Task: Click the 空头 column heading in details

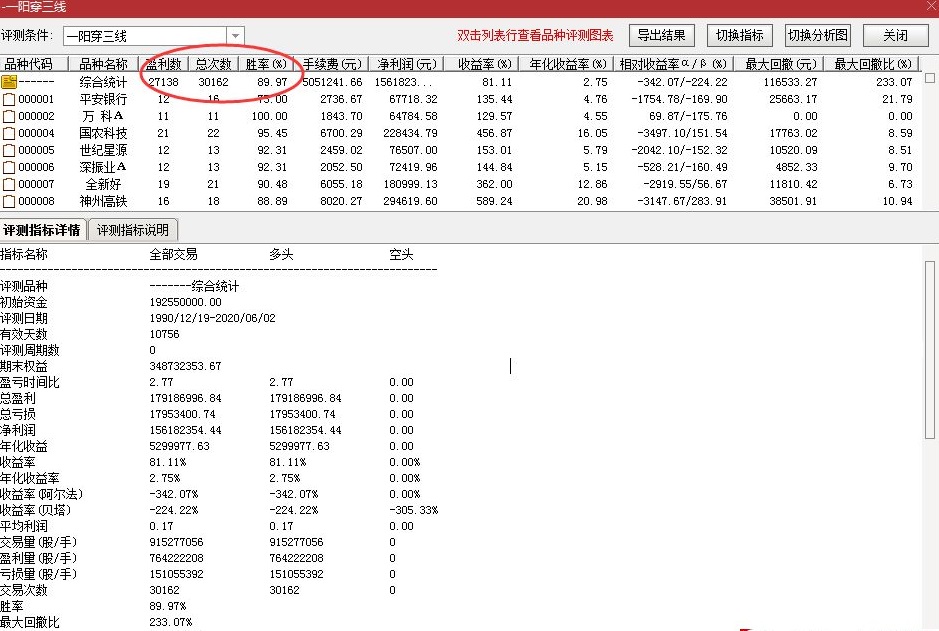Action: click(x=401, y=254)
